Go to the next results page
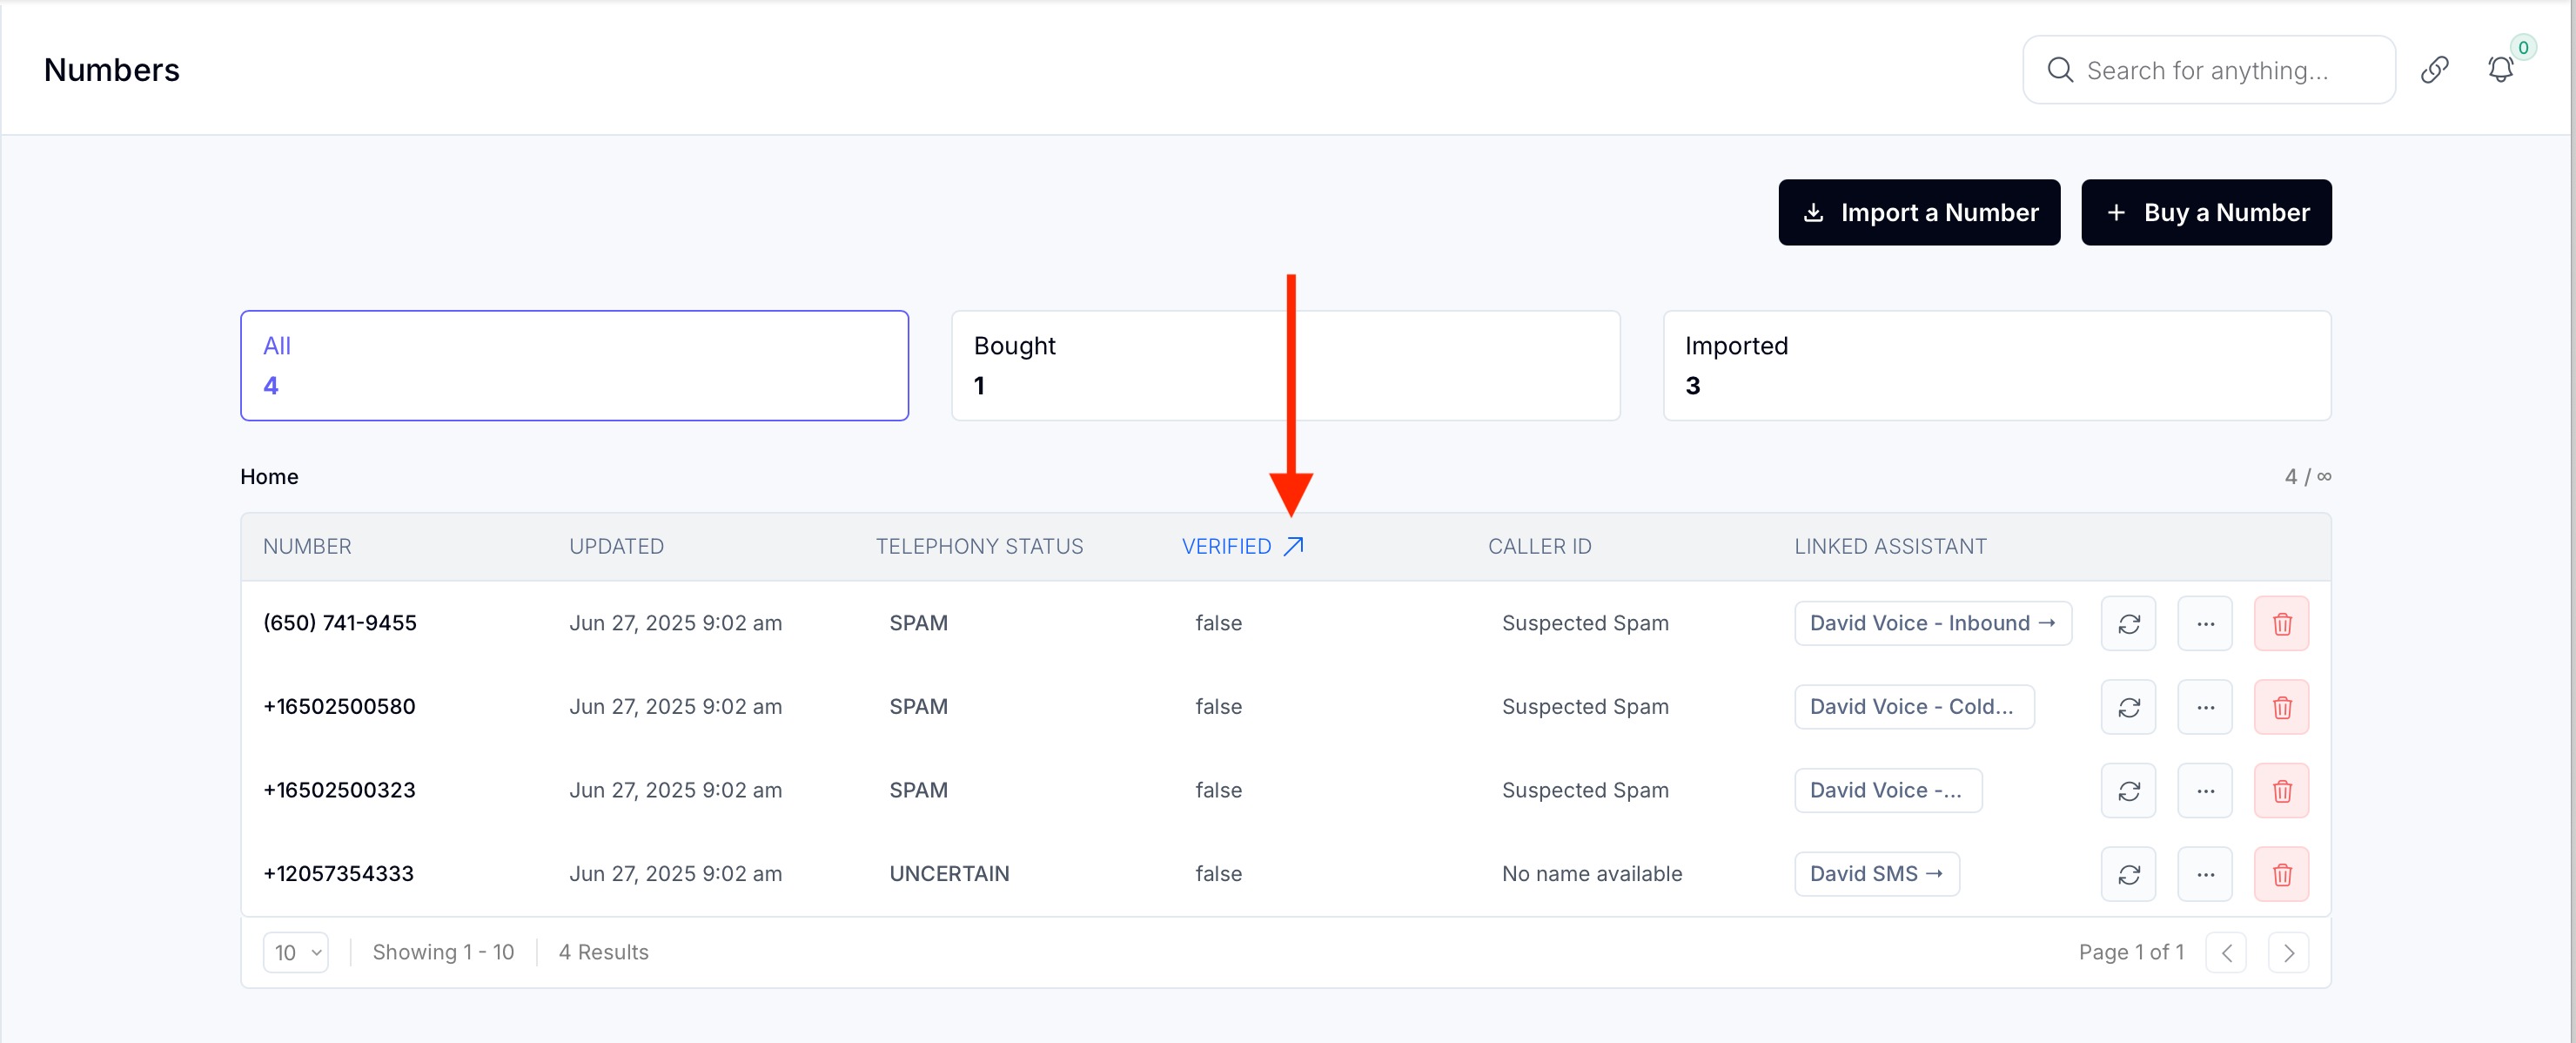 click(x=2287, y=952)
